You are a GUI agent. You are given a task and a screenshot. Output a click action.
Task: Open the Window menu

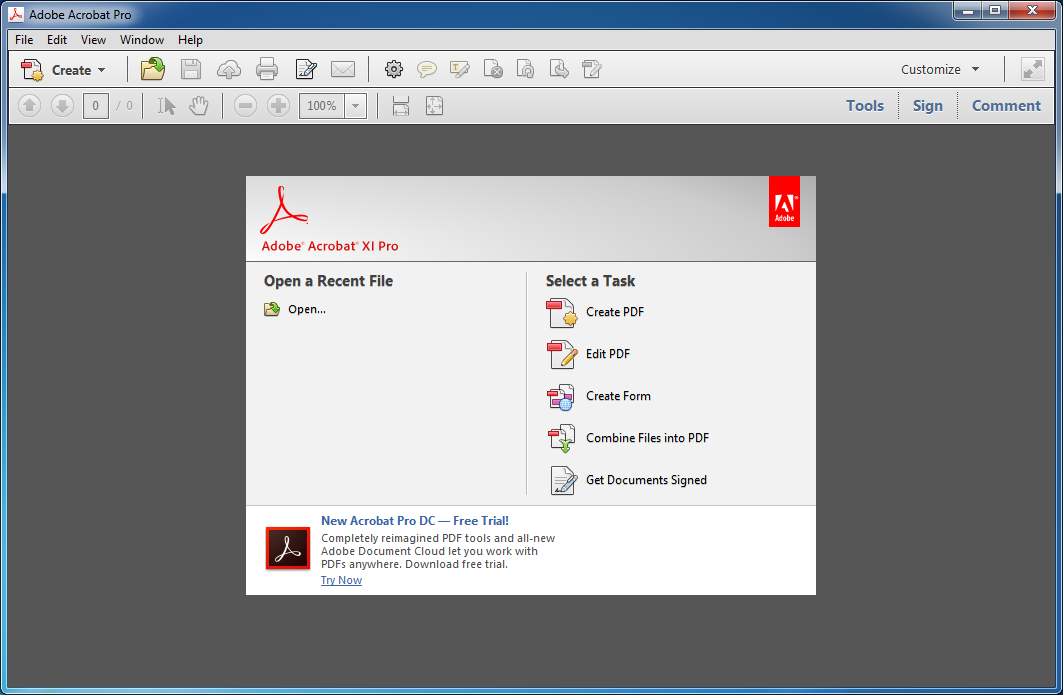142,40
